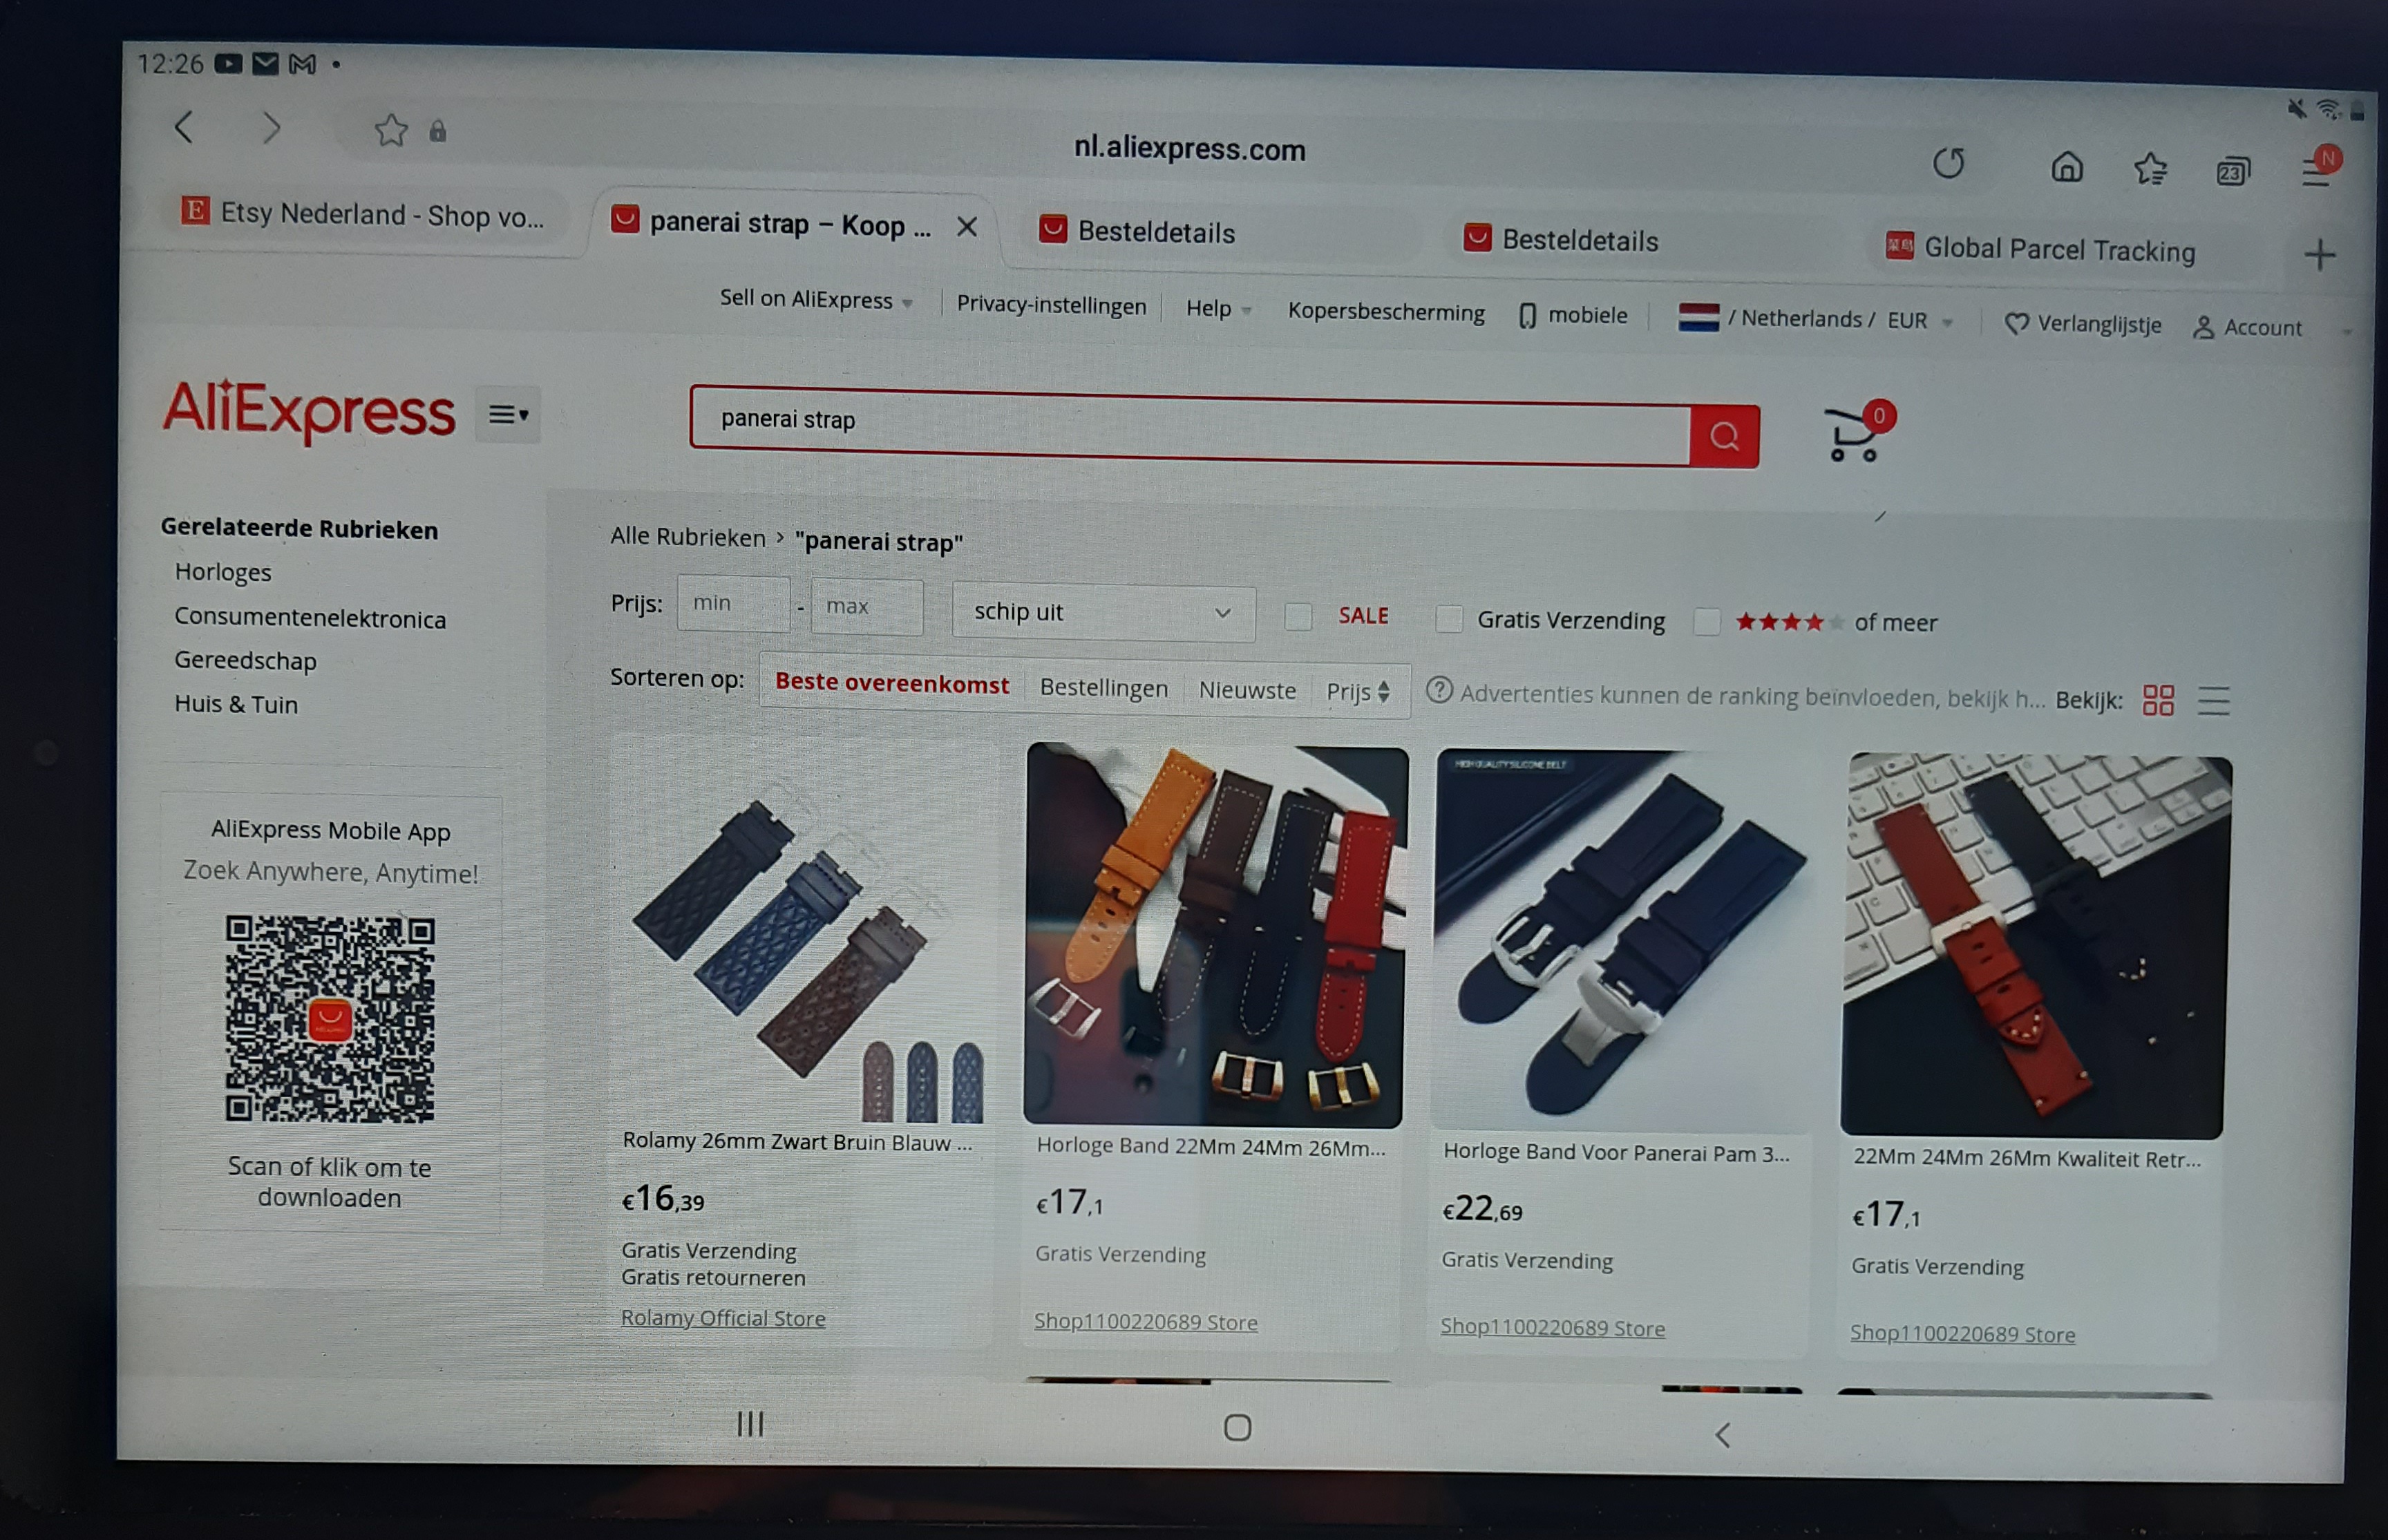Screen dimensions: 2388x1540
Task: Open bookmarks list star icon
Action: [2150, 169]
